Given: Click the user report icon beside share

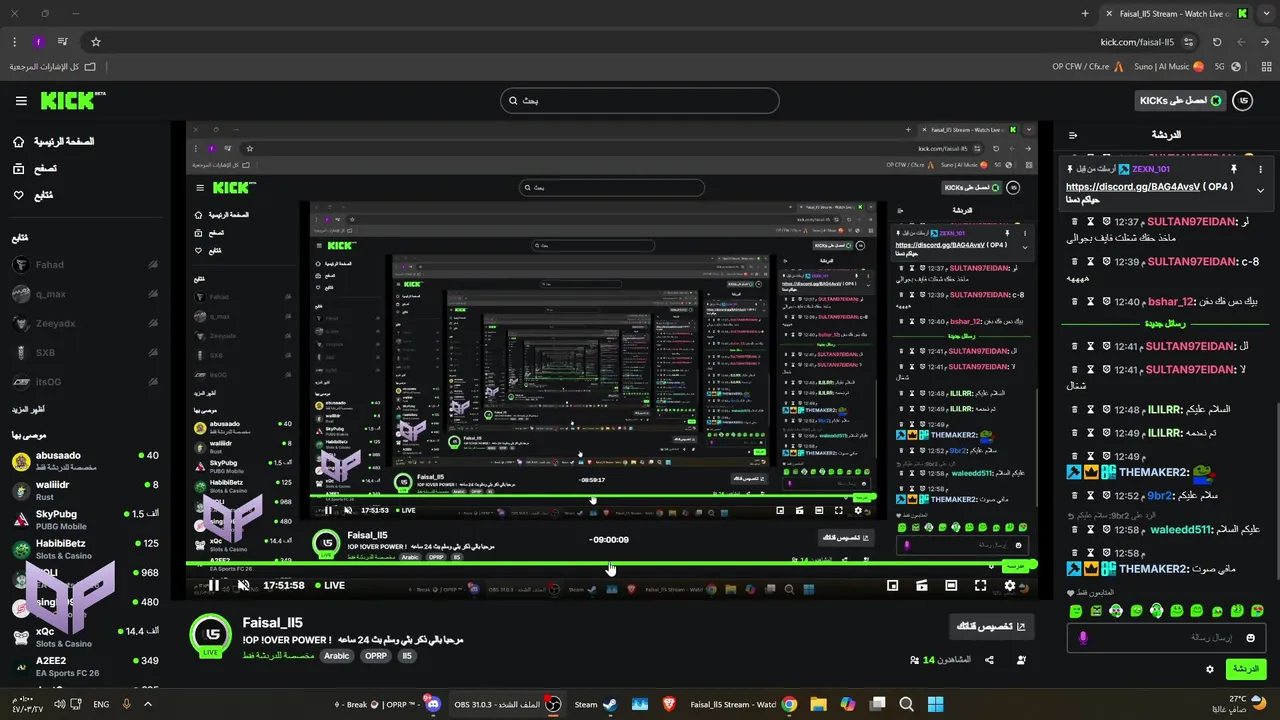Looking at the screenshot, I should [x=1021, y=660].
